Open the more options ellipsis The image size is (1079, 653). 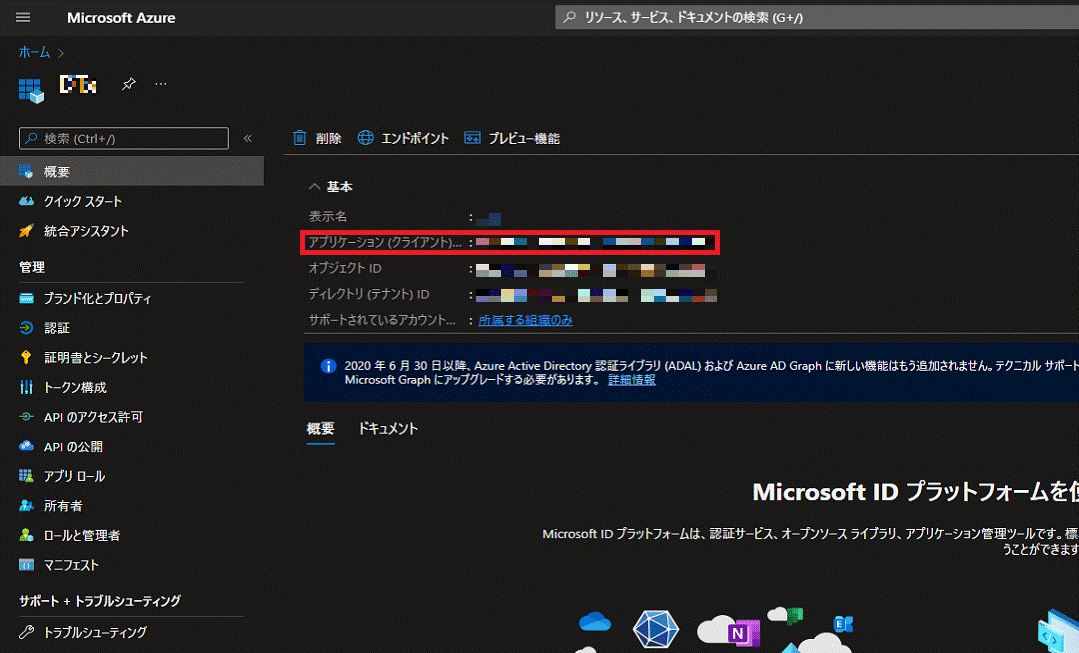tap(160, 84)
